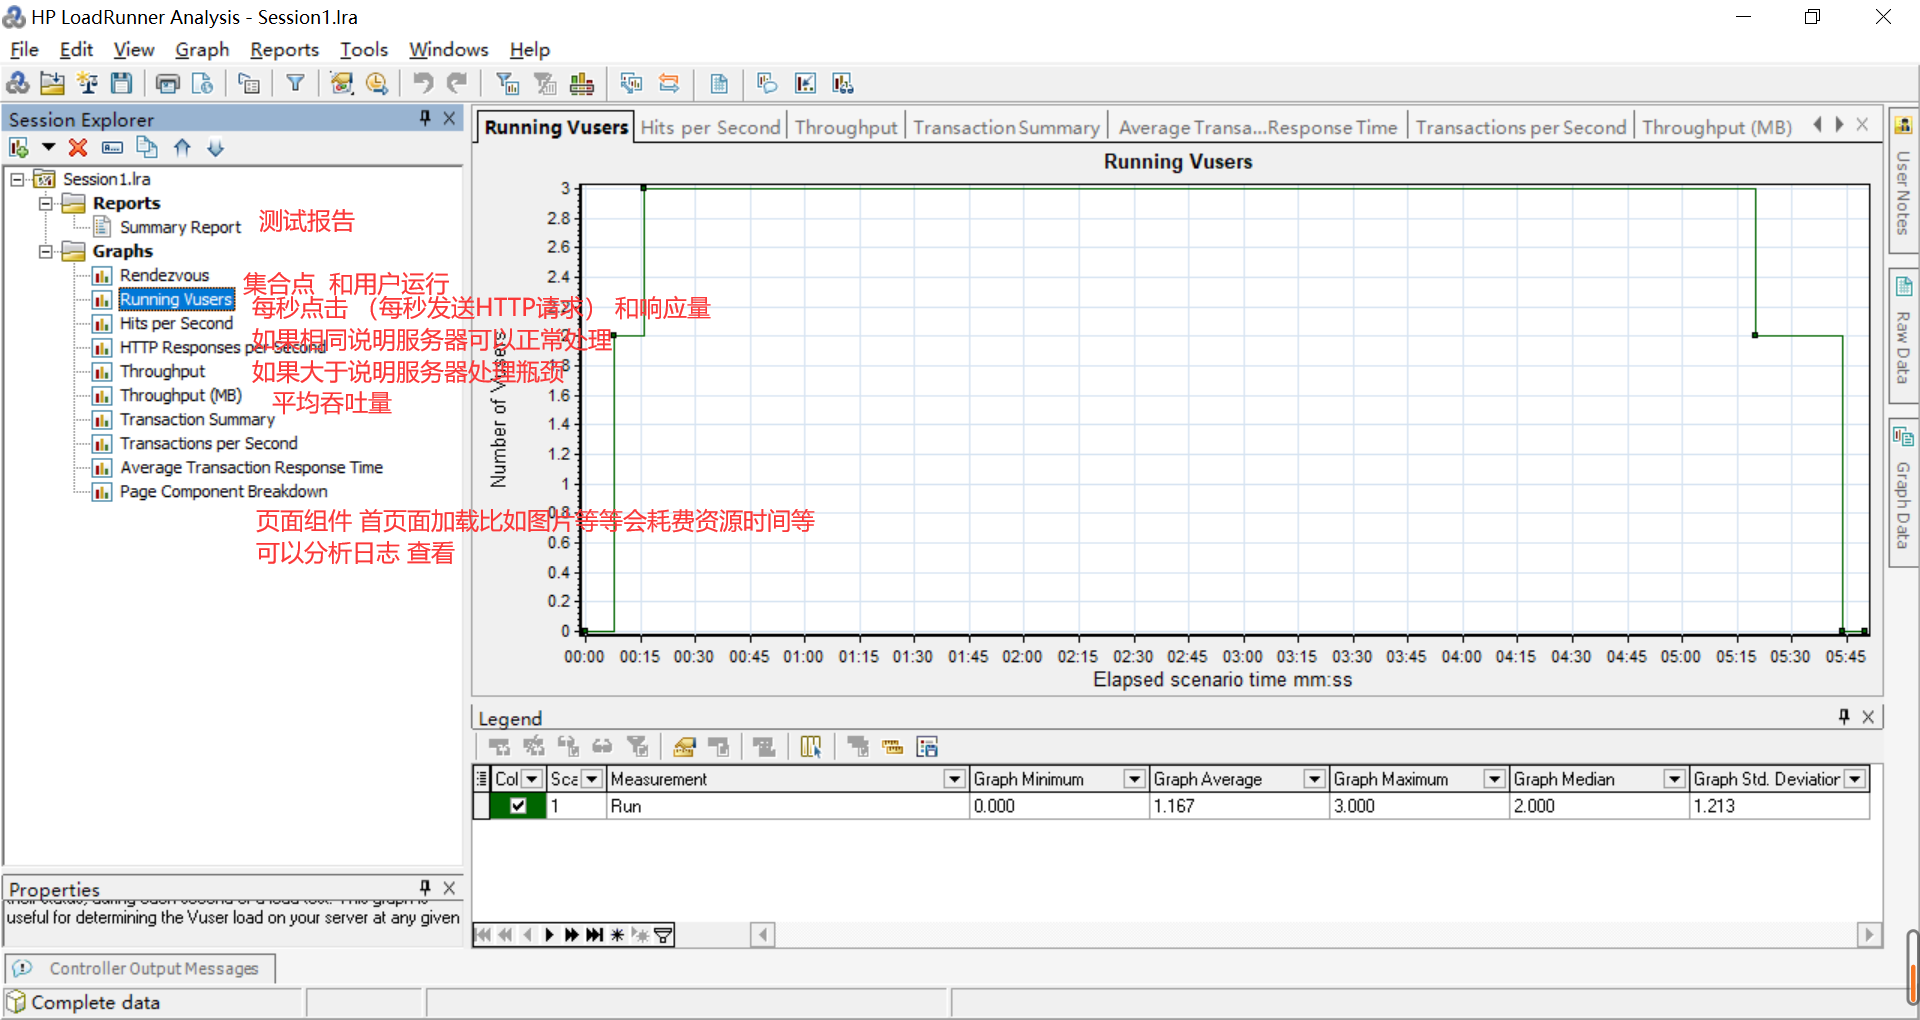Image resolution: width=1920 pixels, height=1020 pixels.
Task: Open the Scale column dropdown
Action: [x=592, y=779]
